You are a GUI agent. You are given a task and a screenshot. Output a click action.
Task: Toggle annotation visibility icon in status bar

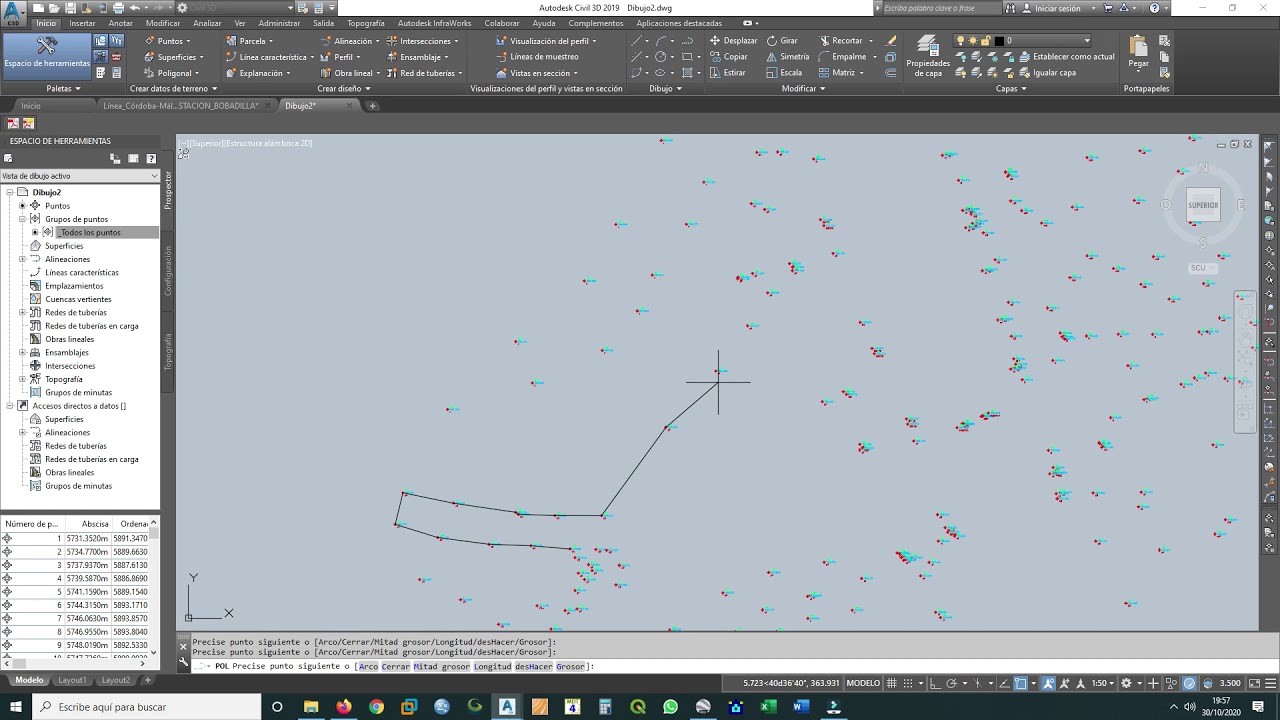click(x=1049, y=683)
